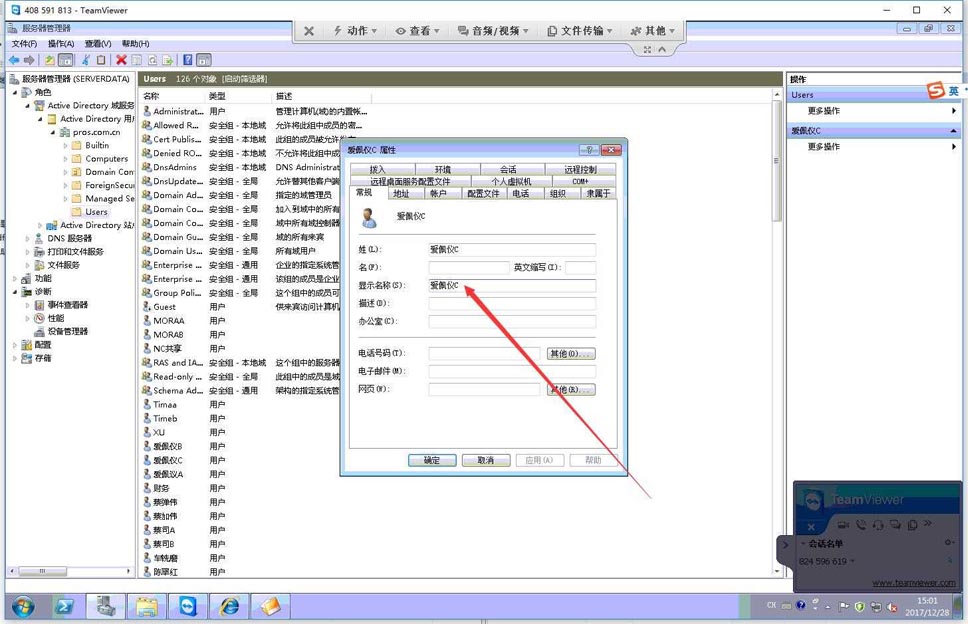
Task: Click the cut scissors icon in toolbar
Action: tap(86, 60)
